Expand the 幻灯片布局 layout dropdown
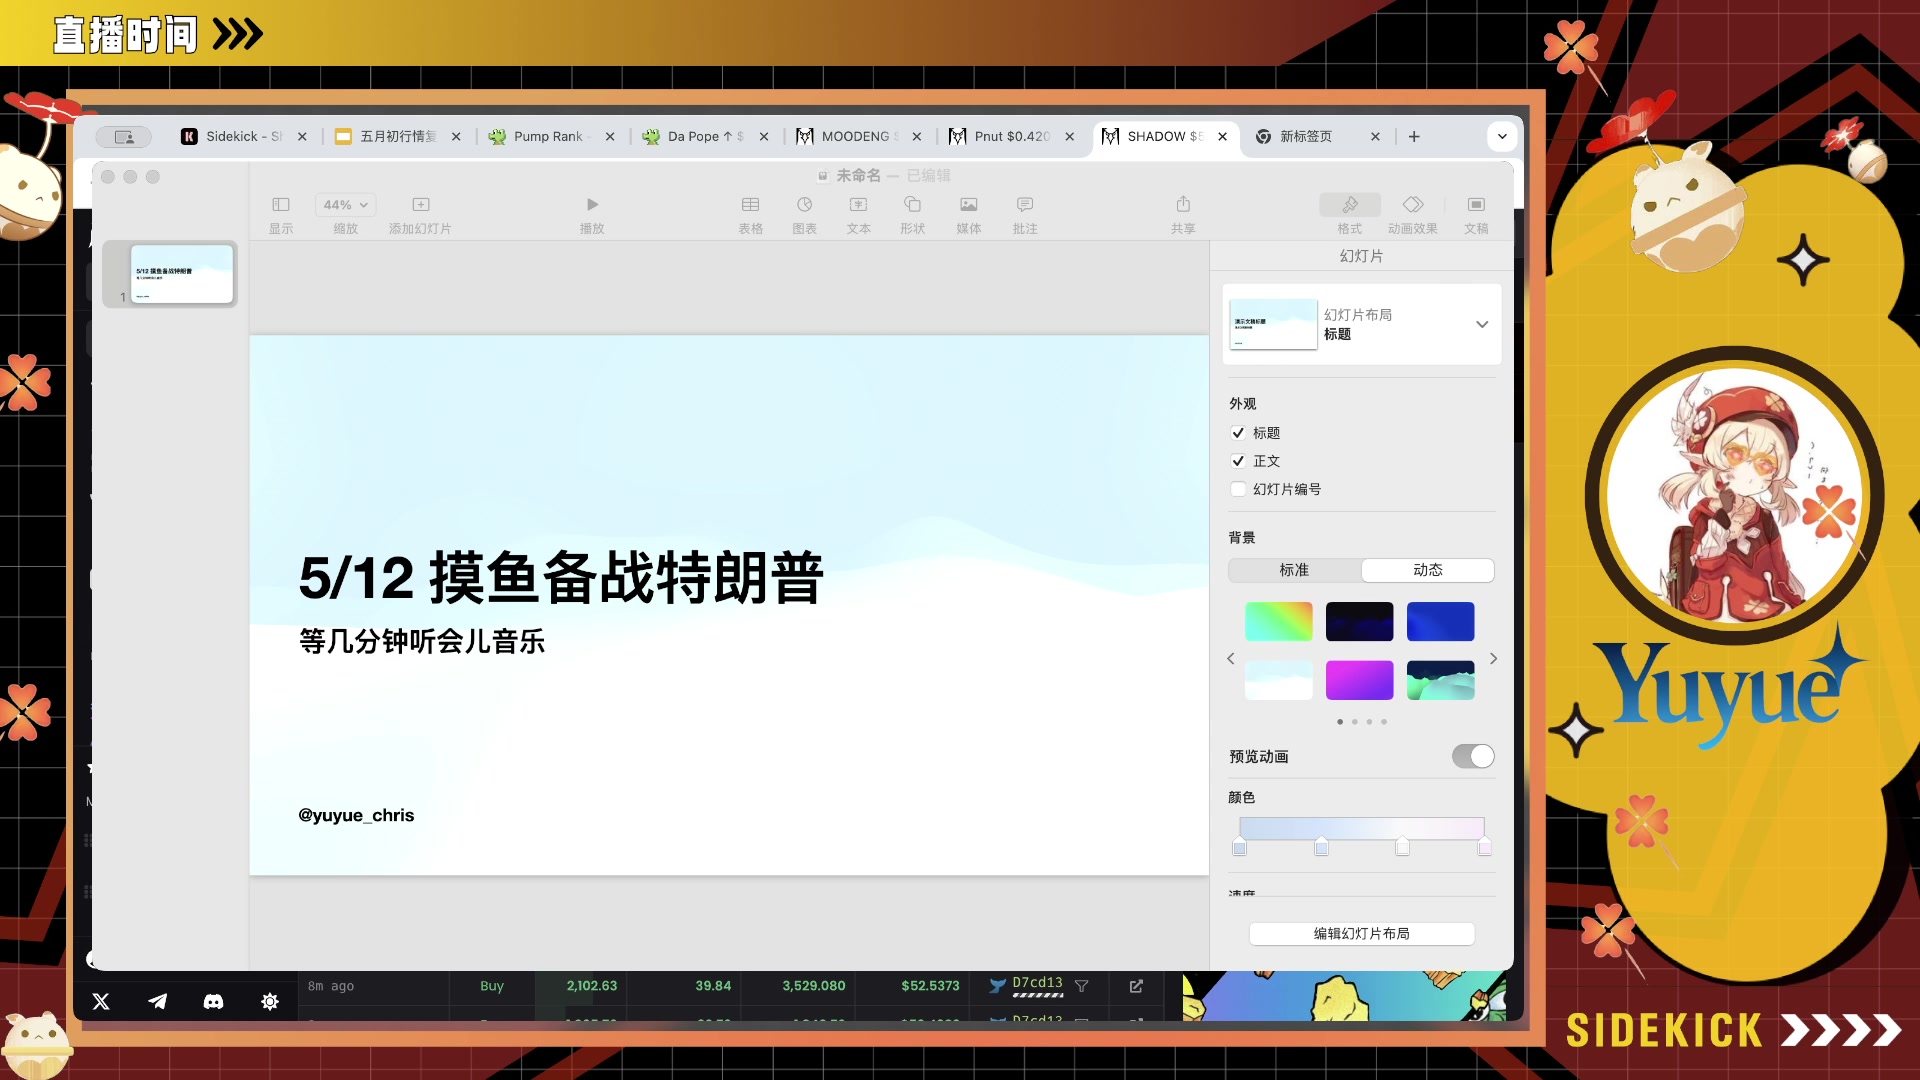1920x1080 pixels. 1482,324
